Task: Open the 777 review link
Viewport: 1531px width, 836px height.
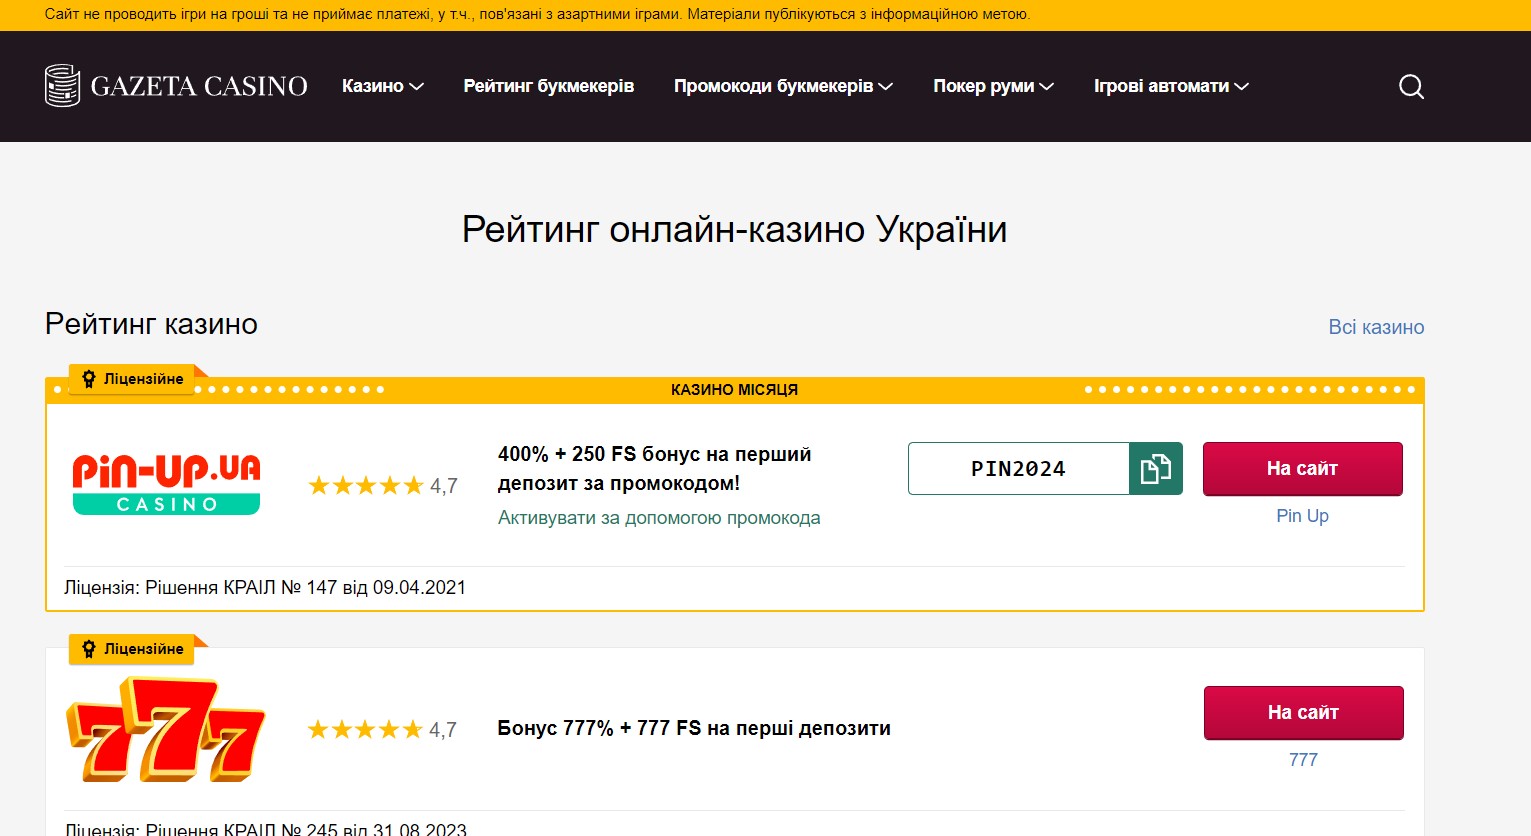Action: 1303,760
